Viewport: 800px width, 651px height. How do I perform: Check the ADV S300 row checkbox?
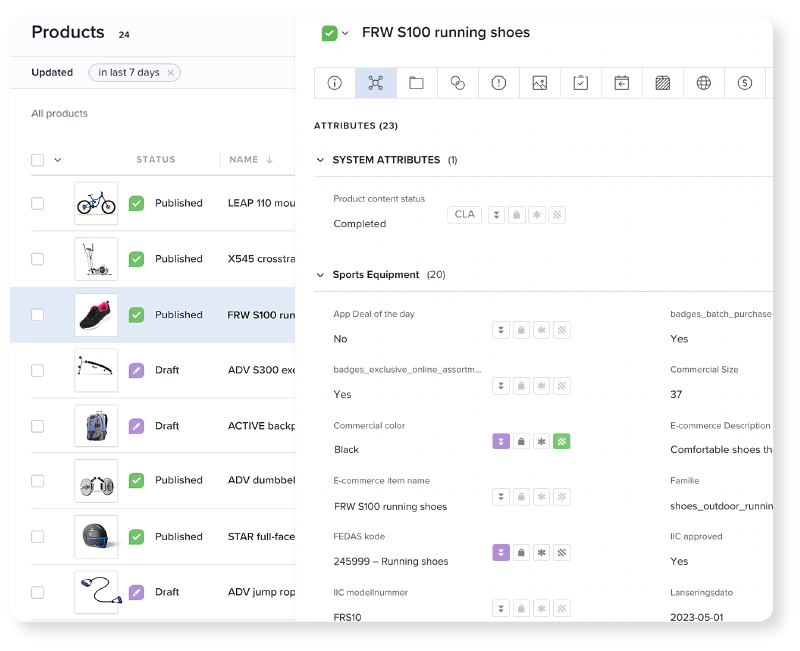tap(37, 370)
